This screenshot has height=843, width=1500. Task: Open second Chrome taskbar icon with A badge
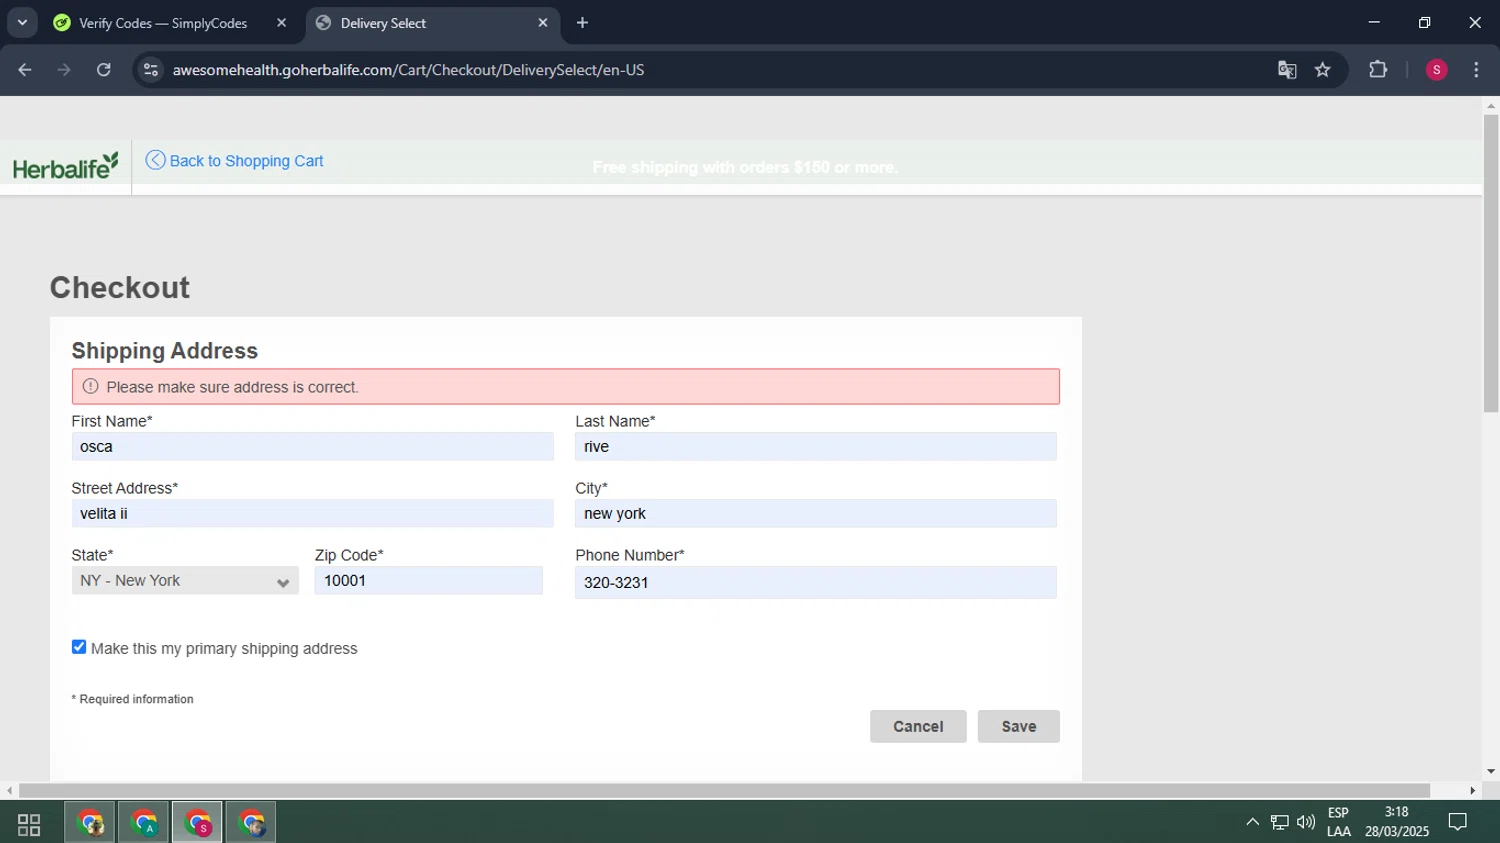tap(144, 824)
